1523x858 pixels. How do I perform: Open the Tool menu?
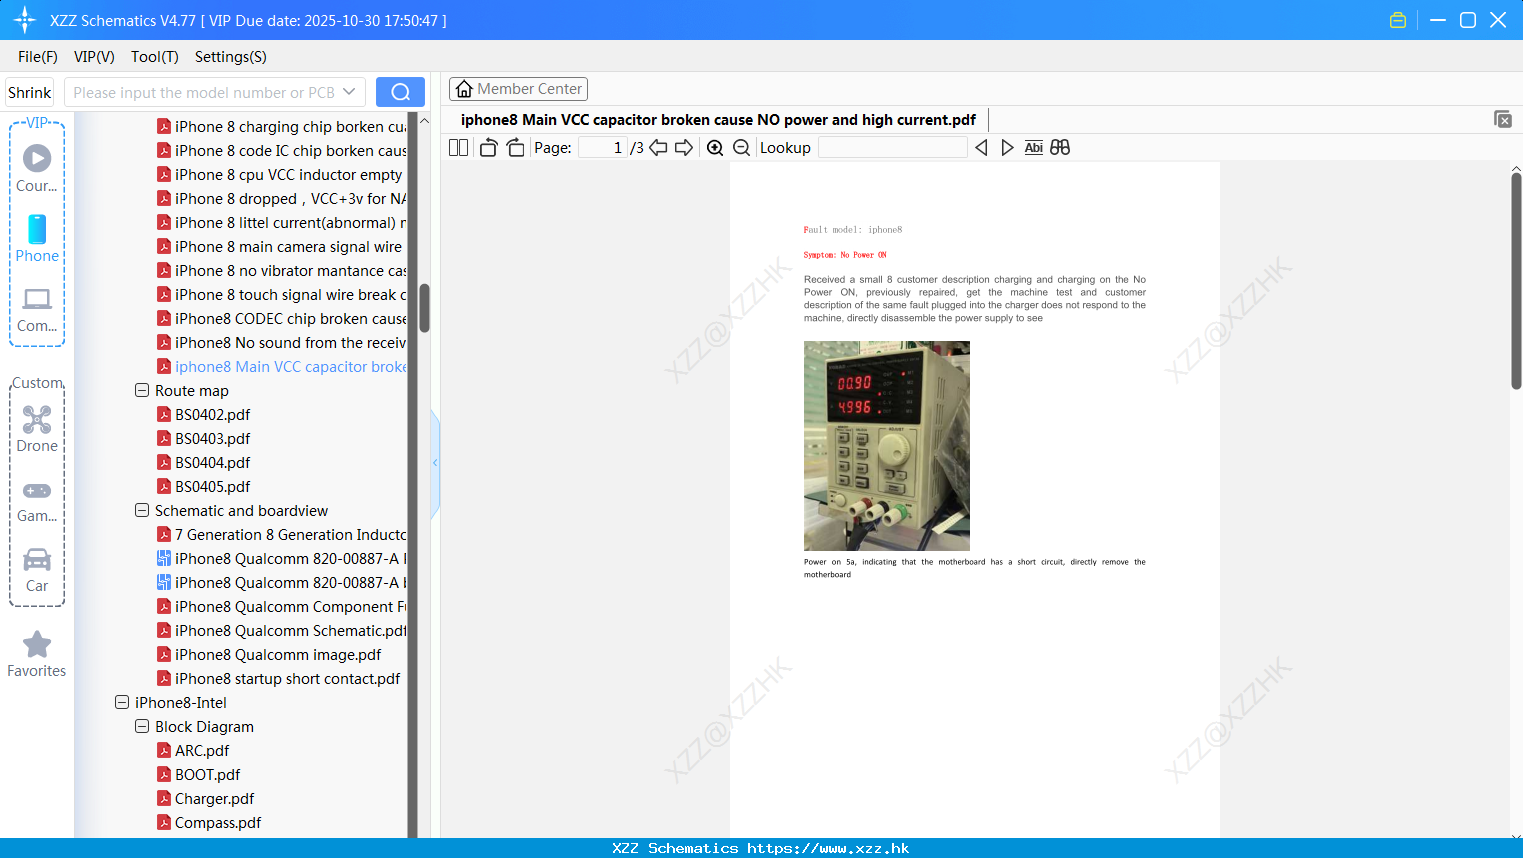pos(155,57)
